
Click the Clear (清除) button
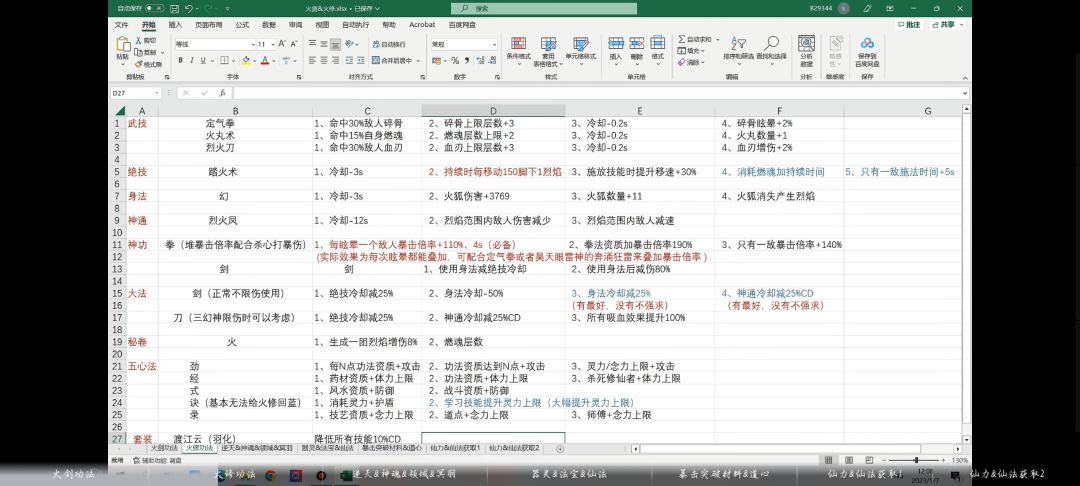(x=689, y=62)
